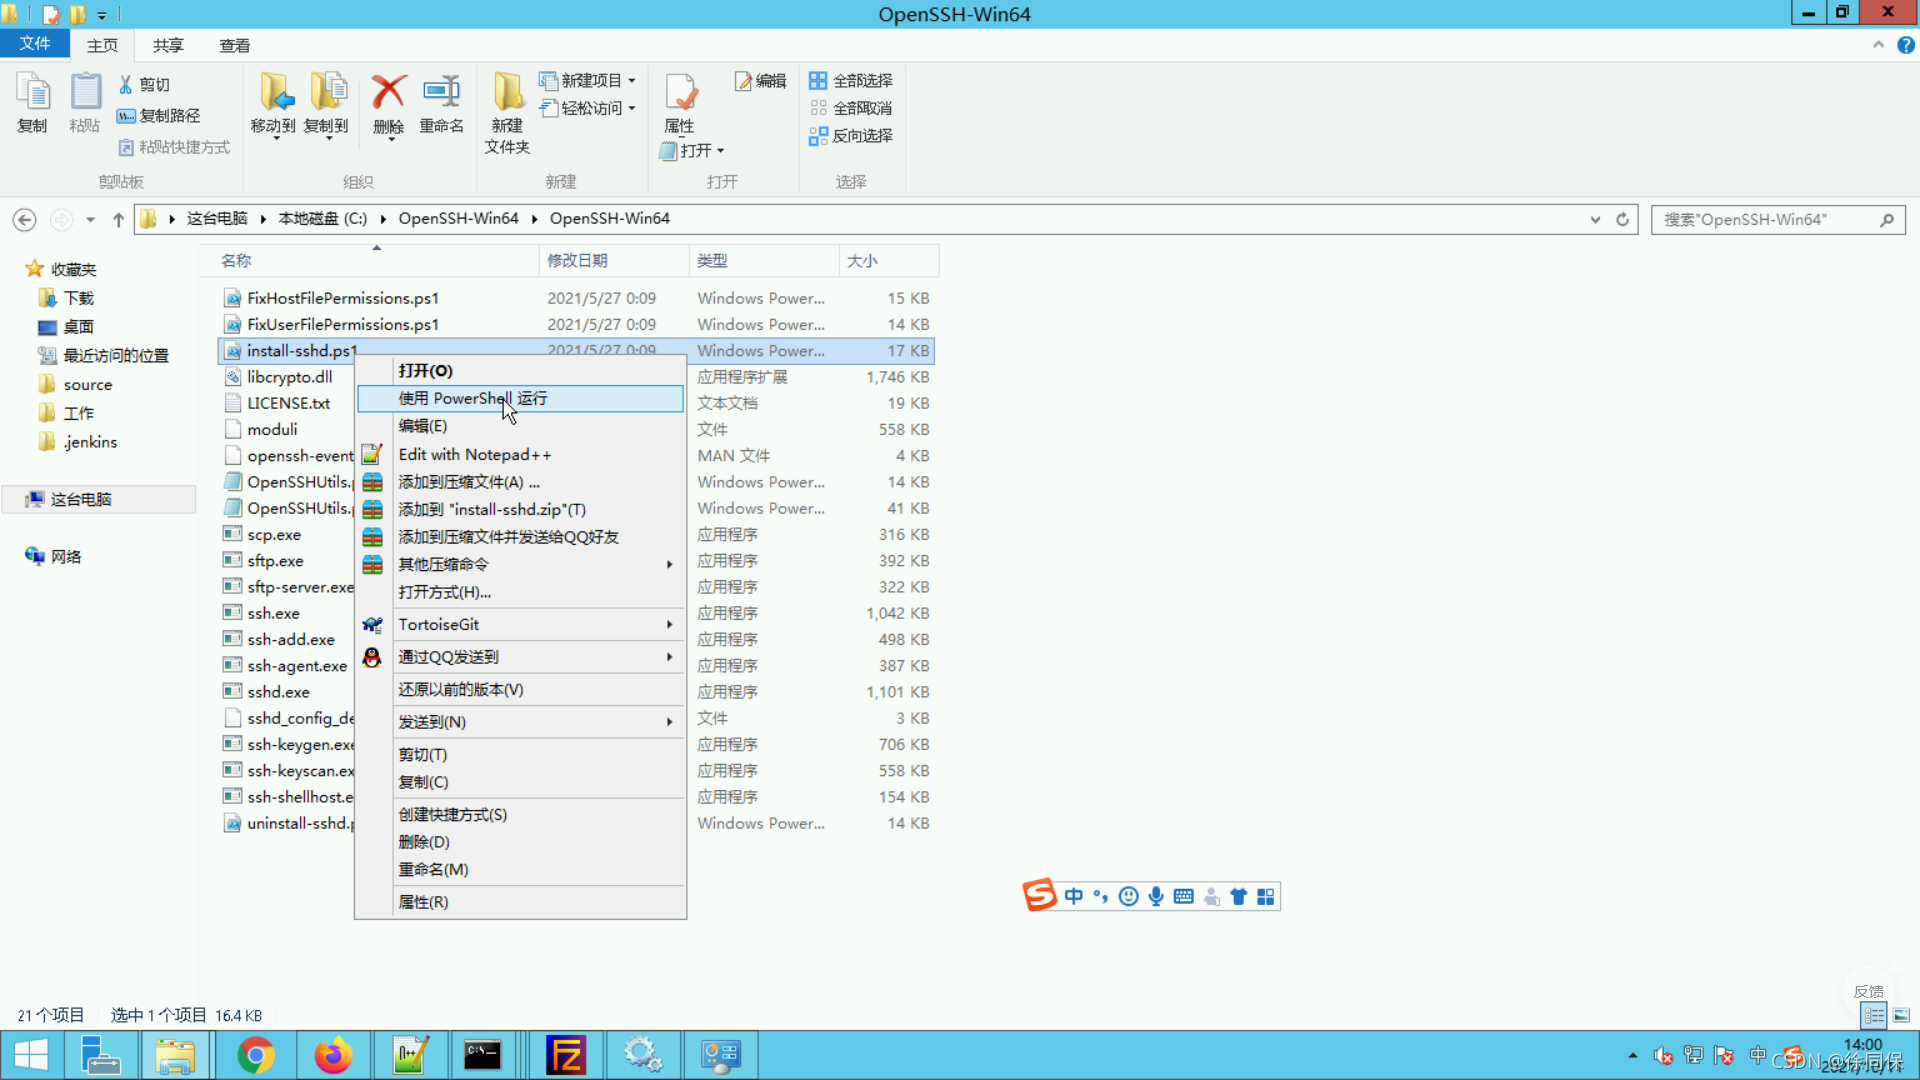Switch to large icons view in the status bar
Image resolution: width=1920 pixels, height=1080 pixels.
(1901, 1015)
